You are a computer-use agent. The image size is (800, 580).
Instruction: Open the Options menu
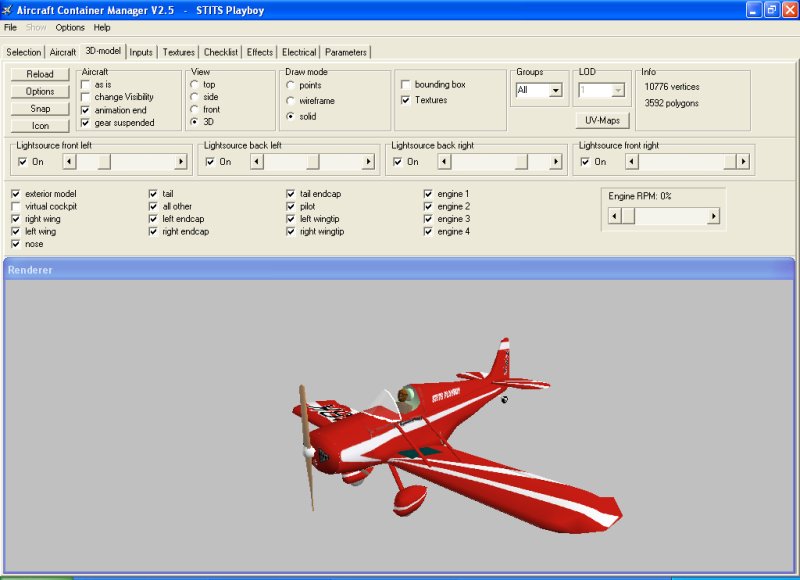pyautogui.click(x=70, y=27)
